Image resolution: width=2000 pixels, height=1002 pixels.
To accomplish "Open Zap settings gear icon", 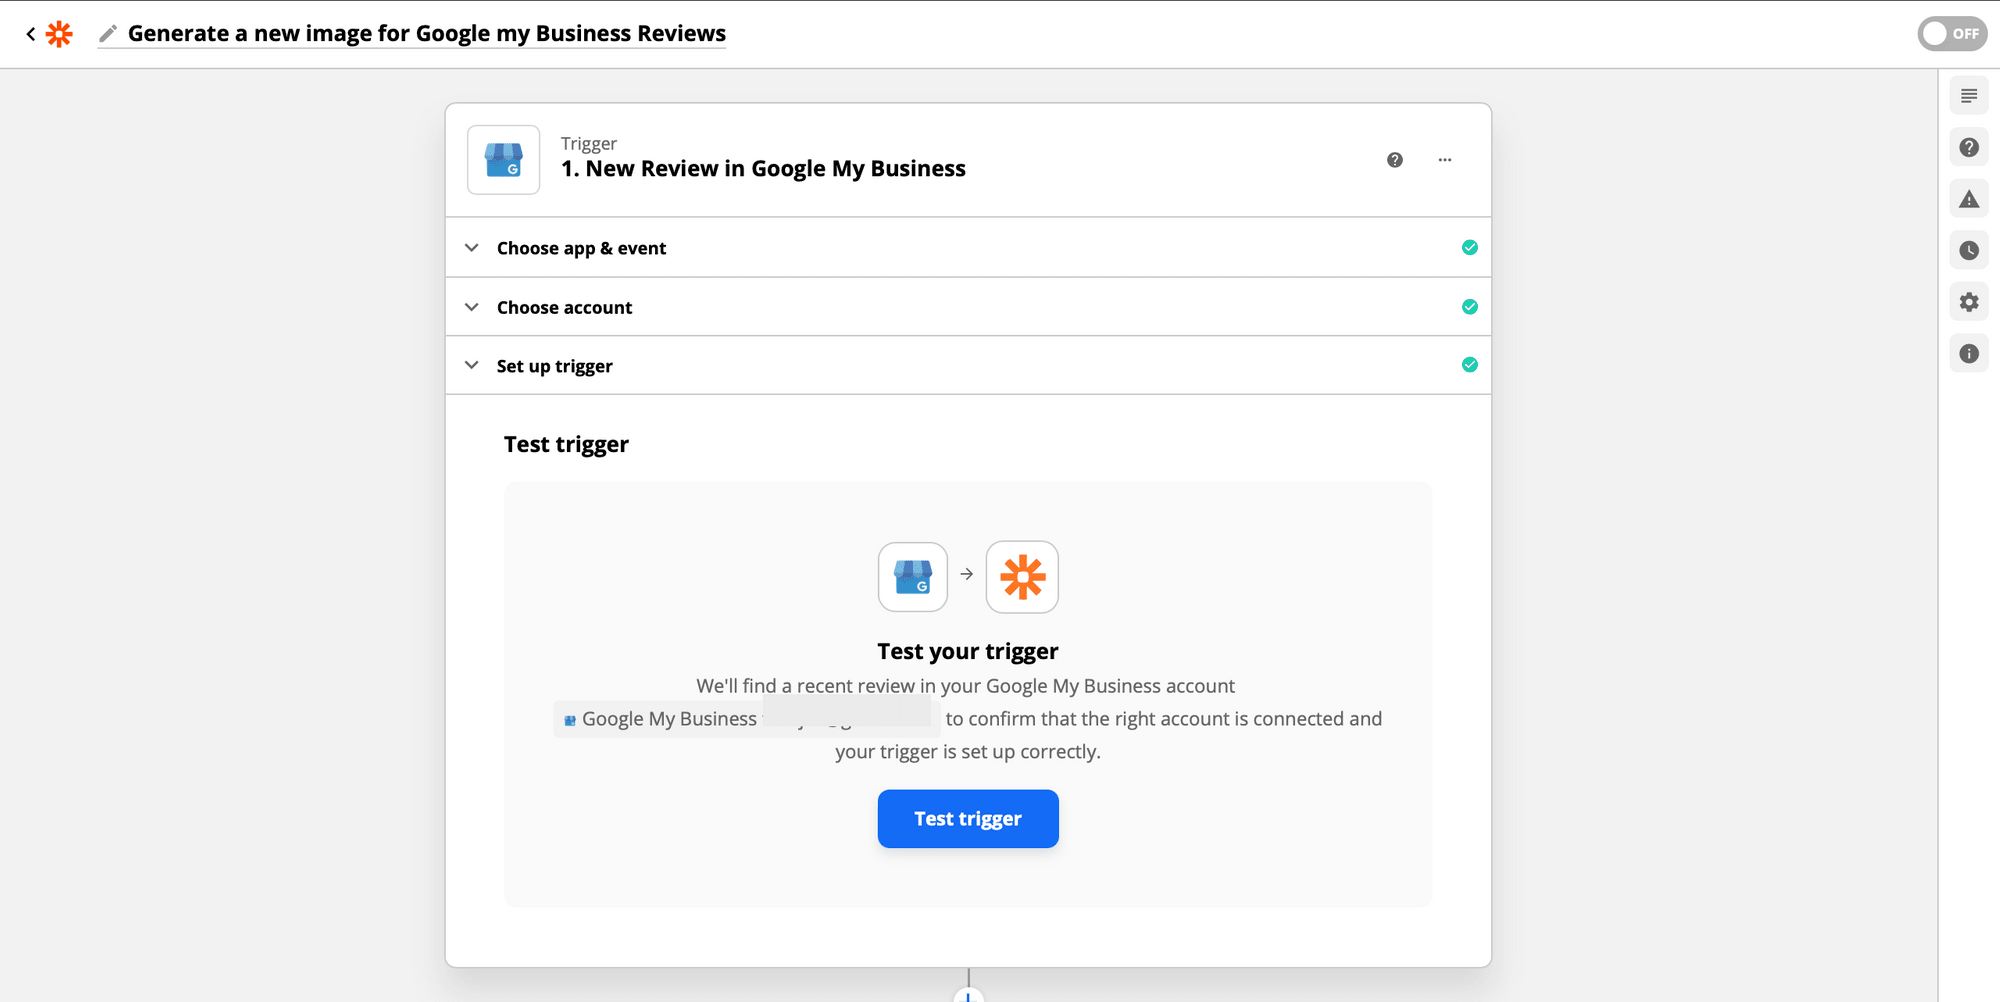I will tap(1969, 302).
